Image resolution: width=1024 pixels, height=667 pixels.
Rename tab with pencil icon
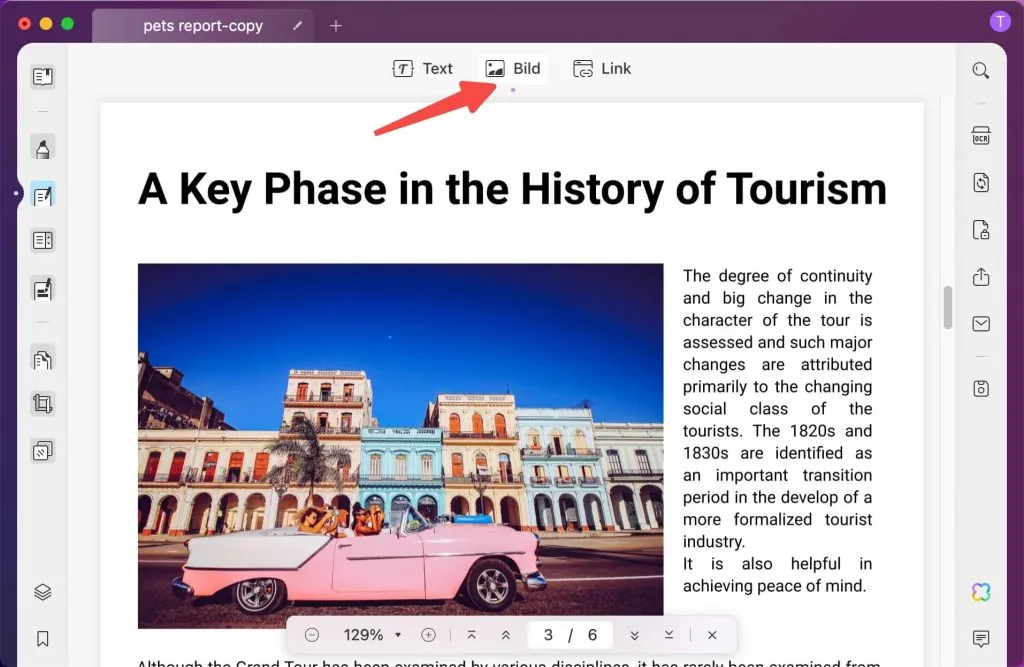(297, 25)
